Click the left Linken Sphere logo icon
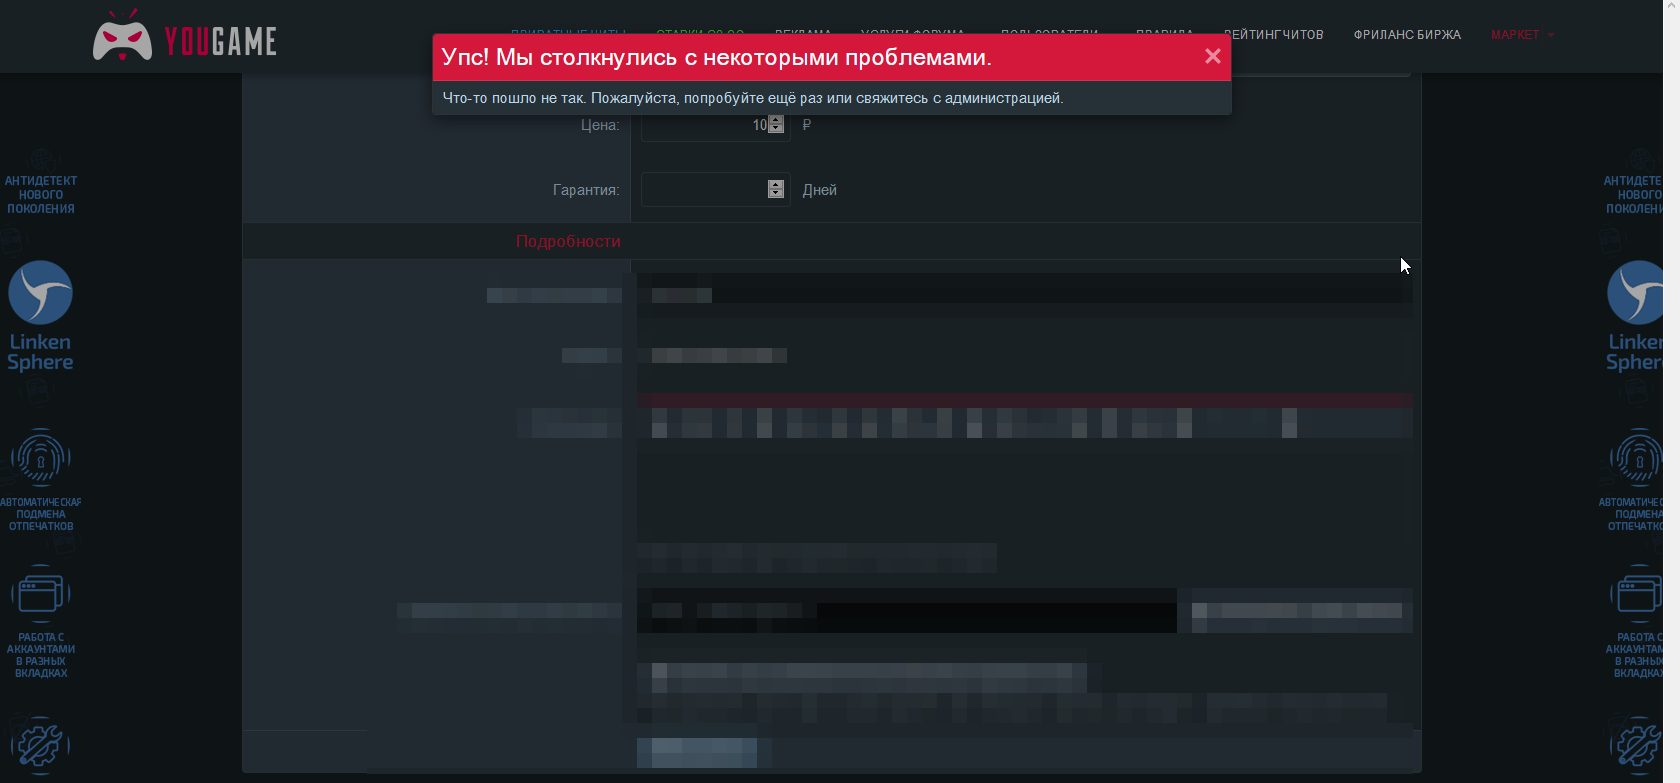Image resolution: width=1680 pixels, height=783 pixels. 40,292
